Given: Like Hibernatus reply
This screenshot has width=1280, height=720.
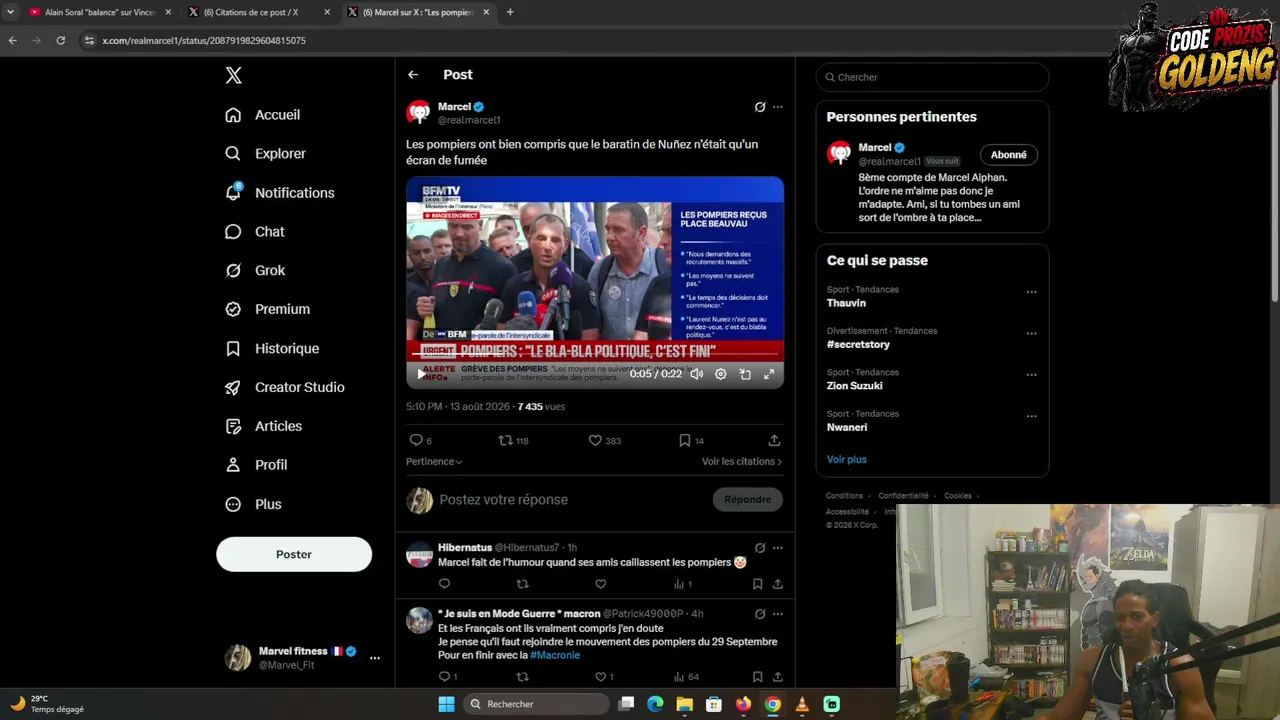Looking at the screenshot, I should pos(601,584).
